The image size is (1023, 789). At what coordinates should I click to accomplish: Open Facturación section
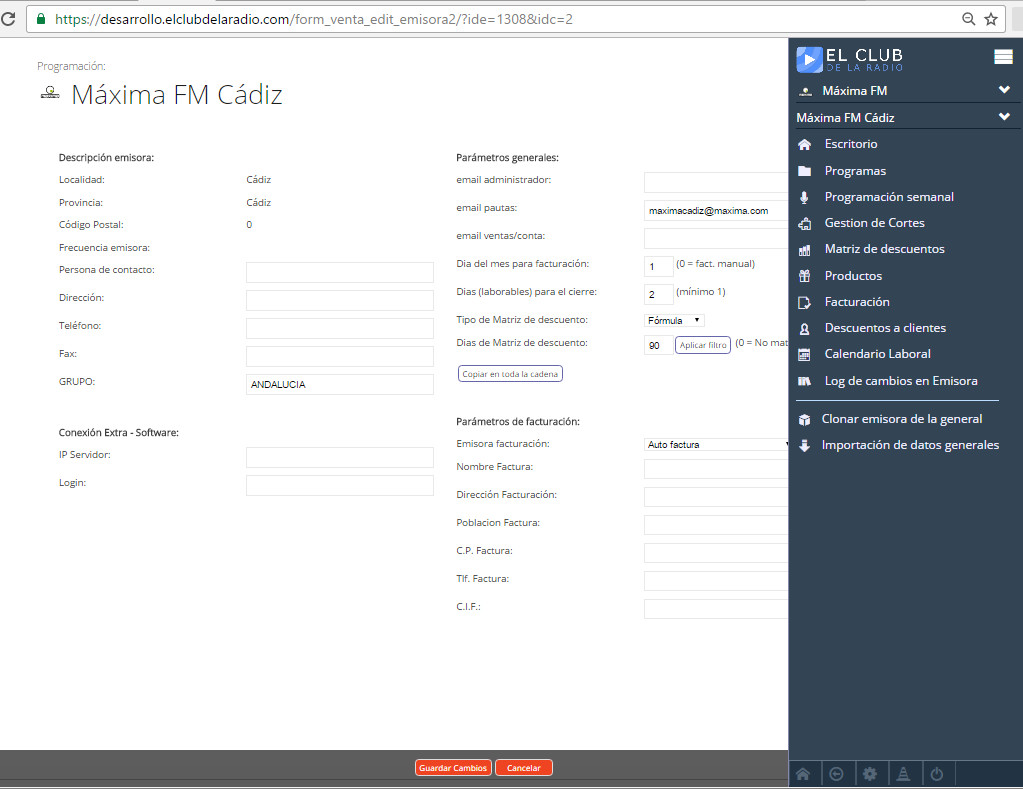coord(857,302)
